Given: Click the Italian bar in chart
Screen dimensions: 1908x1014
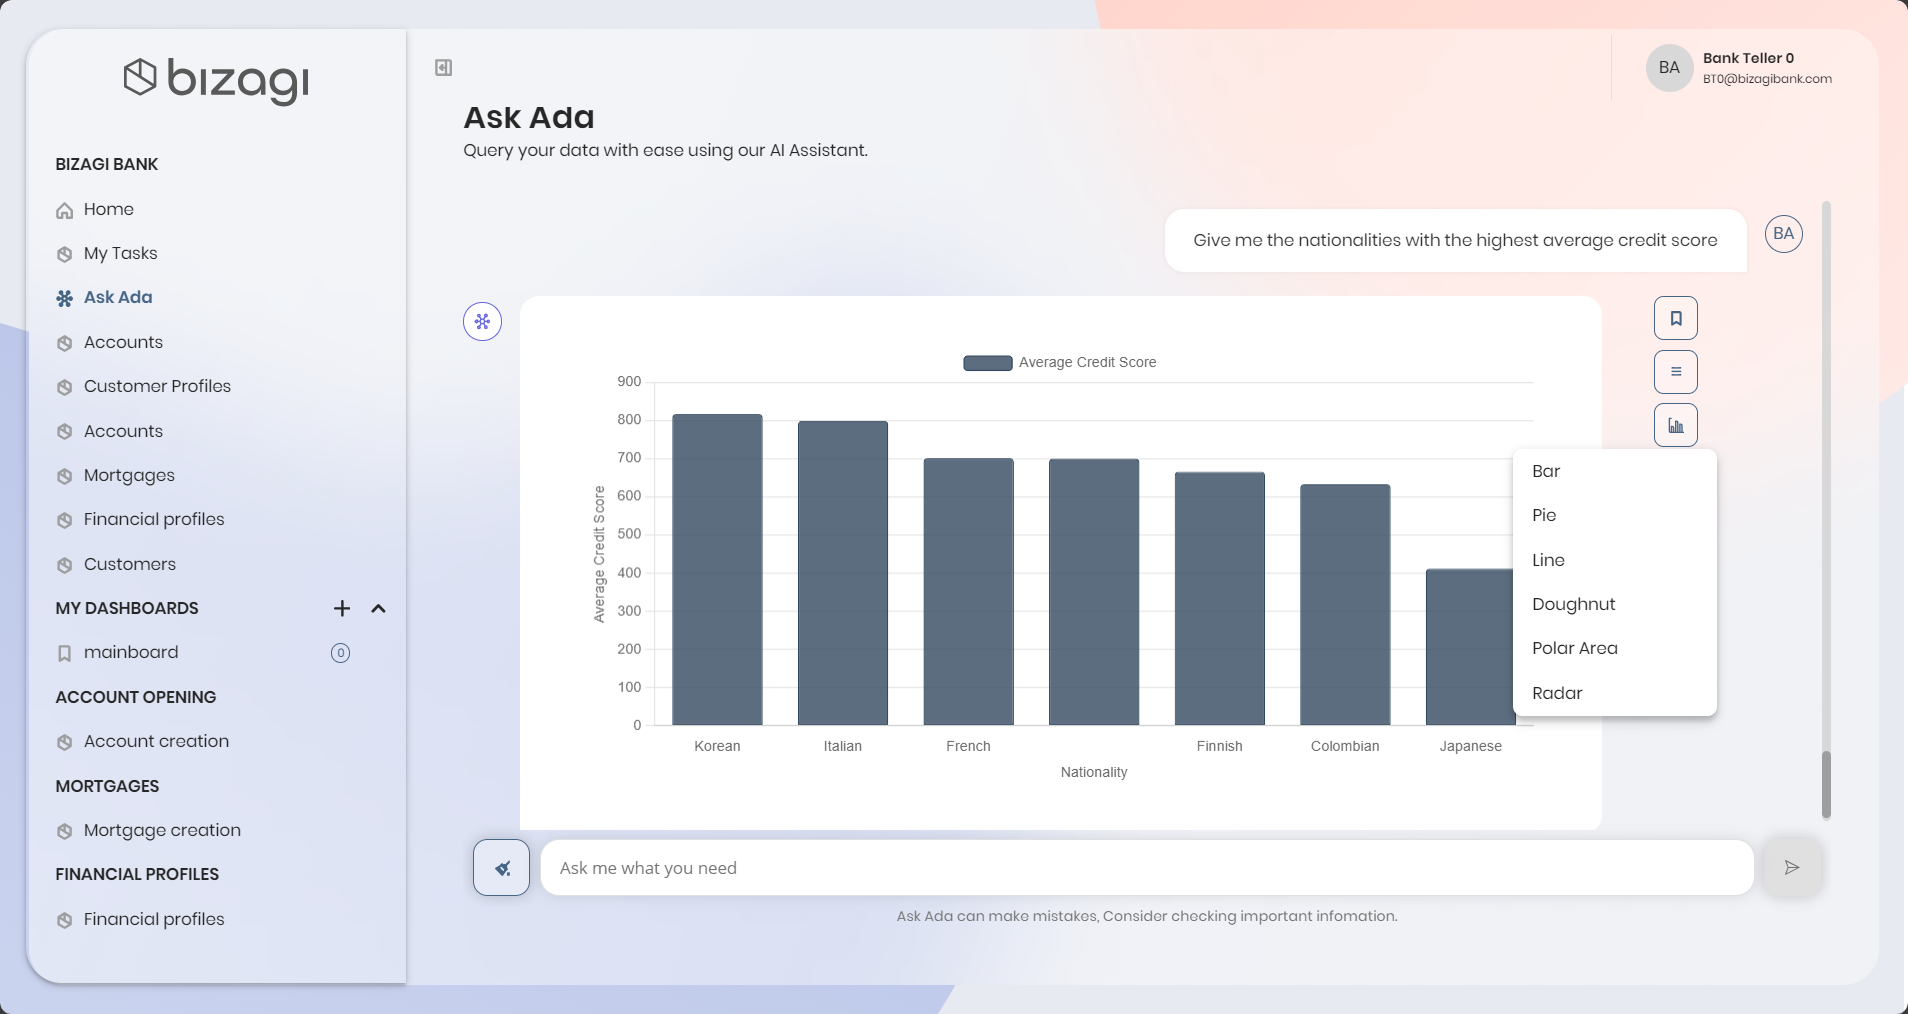Looking at the screenshot, I should point(843,573).
